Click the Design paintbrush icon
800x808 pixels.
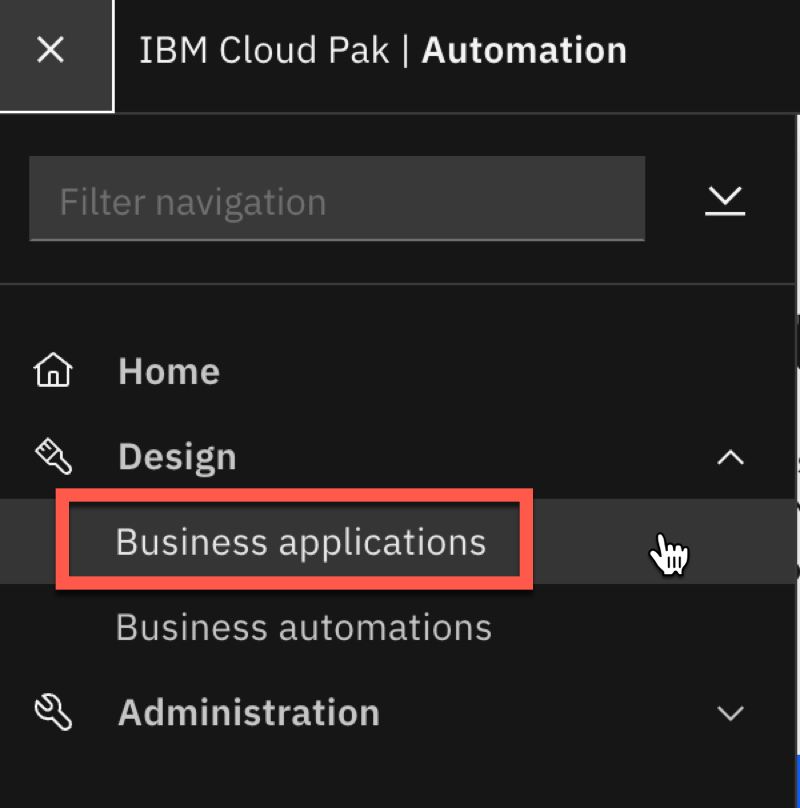53,456
